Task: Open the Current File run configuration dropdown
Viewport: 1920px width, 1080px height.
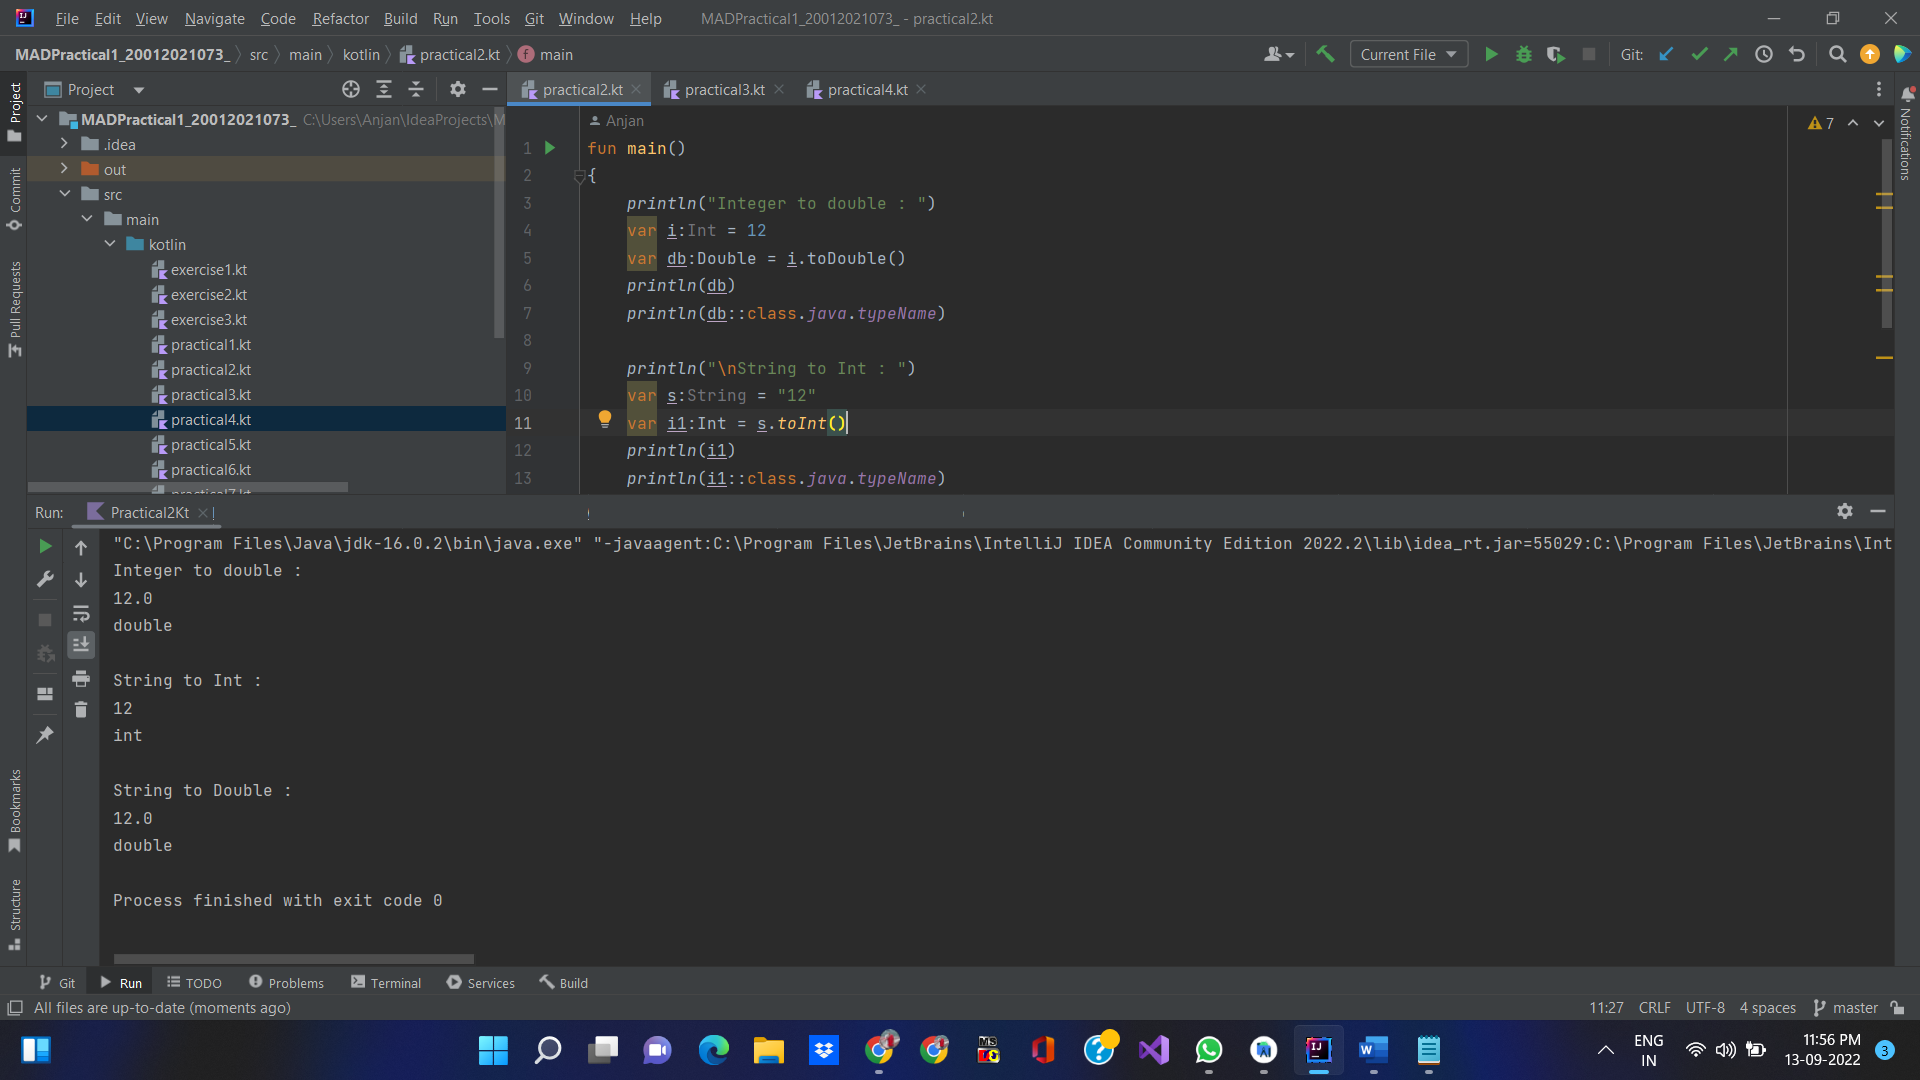Action: tap(1408, 54)
